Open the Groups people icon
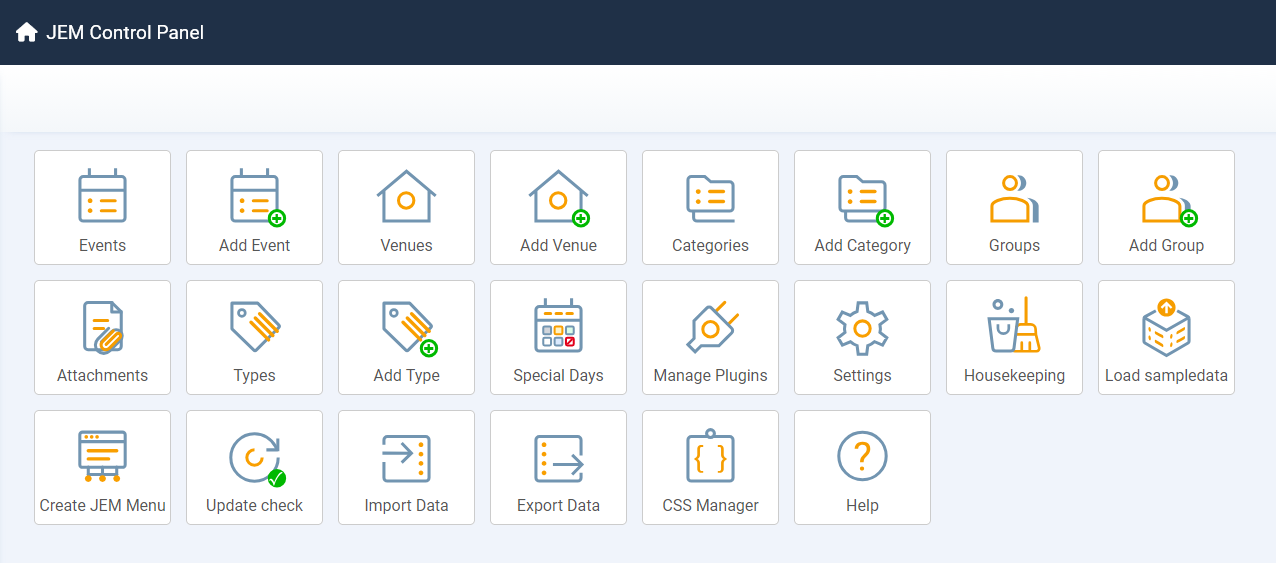 [x=1014, y=198]
